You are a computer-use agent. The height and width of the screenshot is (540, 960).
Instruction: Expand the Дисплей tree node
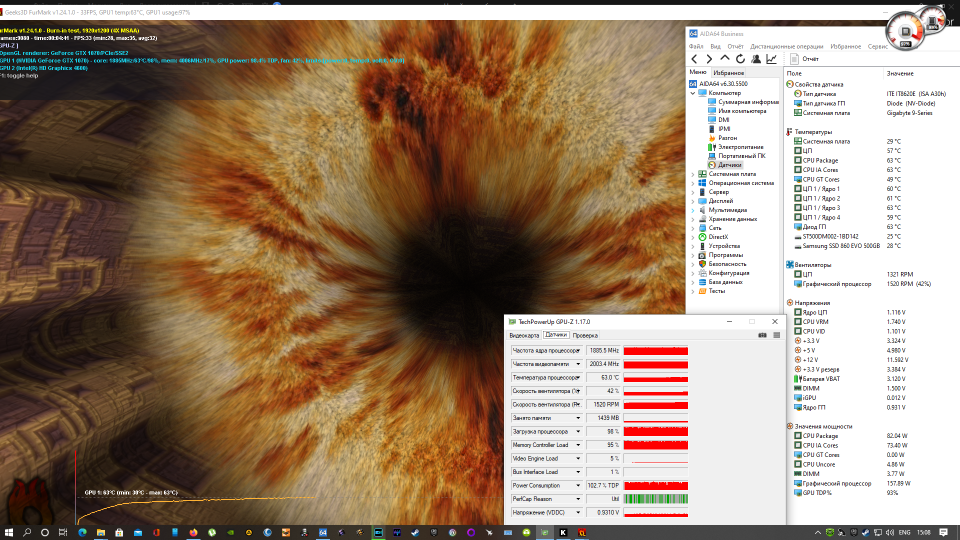click(x=693, y=201)
